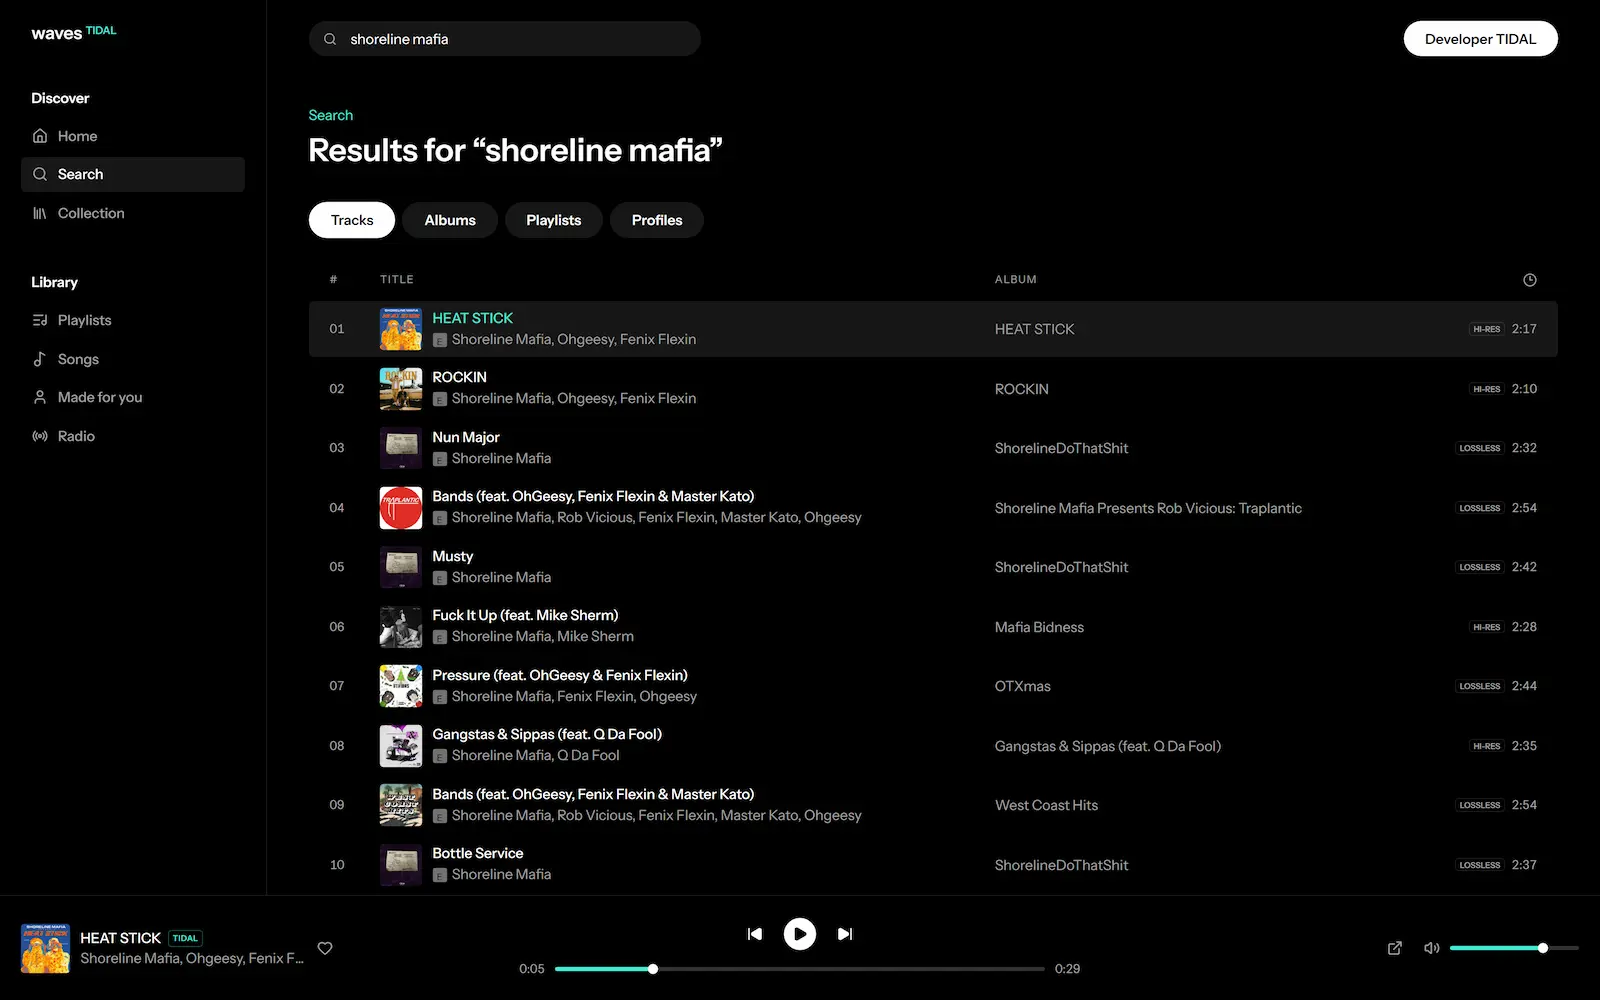
Task: Click the TIDAL badge in player bar
Action: (185, 938)
